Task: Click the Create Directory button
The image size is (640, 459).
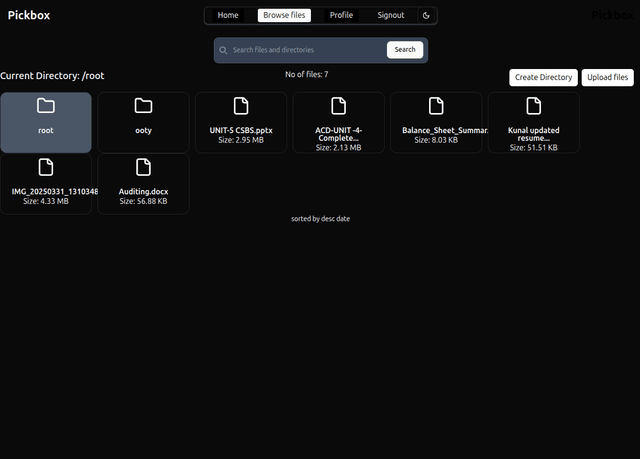Action: tap(543, 77)
